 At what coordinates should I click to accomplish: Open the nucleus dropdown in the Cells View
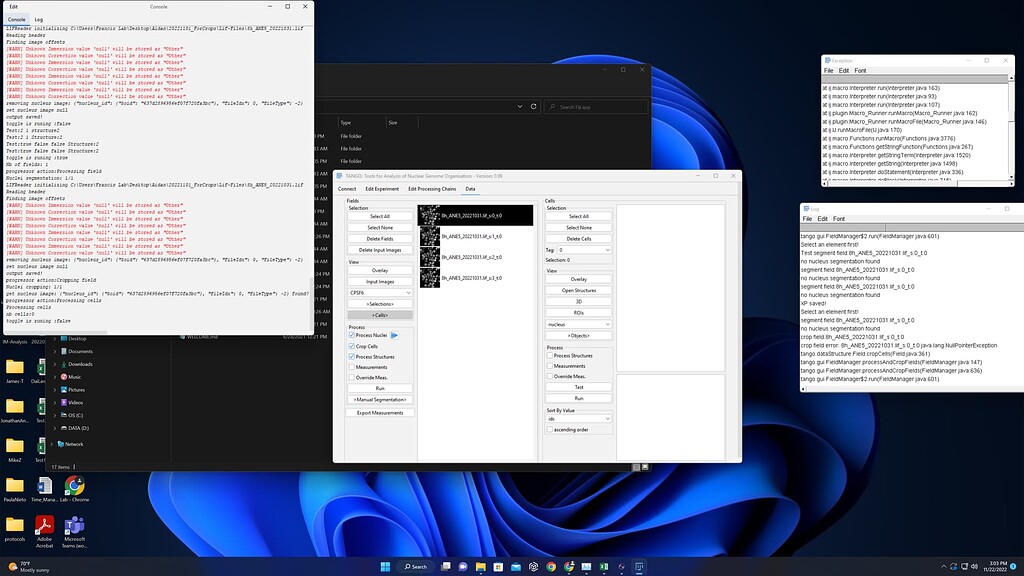[x=579, y=324]
